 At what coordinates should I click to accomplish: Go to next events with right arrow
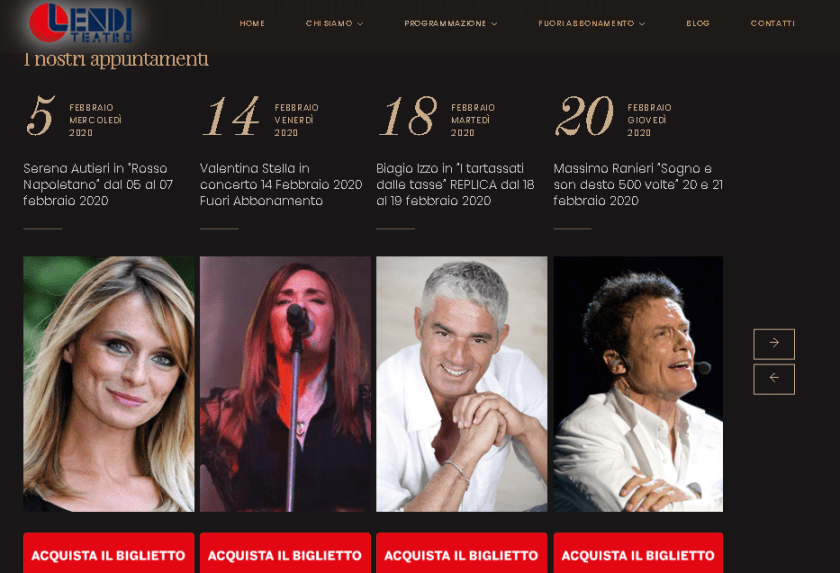pyautogui.click(x=774, y=343)
